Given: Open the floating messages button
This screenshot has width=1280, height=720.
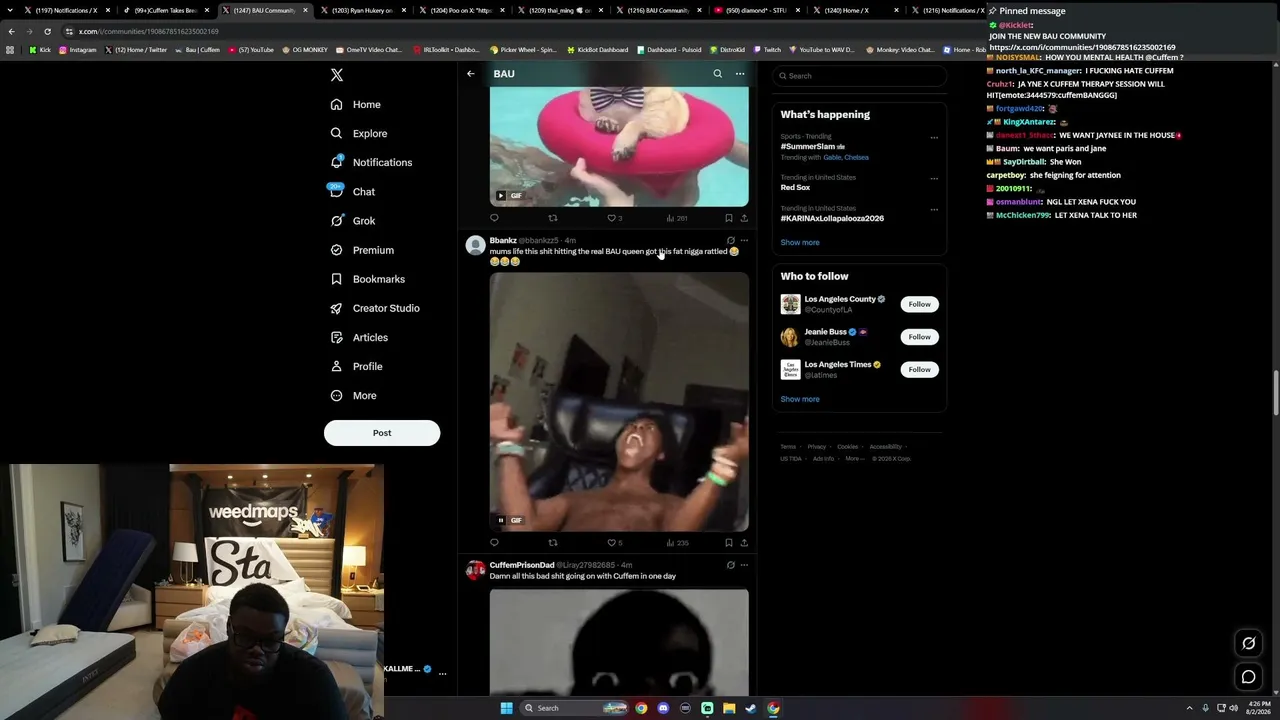Looking at the screenshot, I should click(1248, 677).
